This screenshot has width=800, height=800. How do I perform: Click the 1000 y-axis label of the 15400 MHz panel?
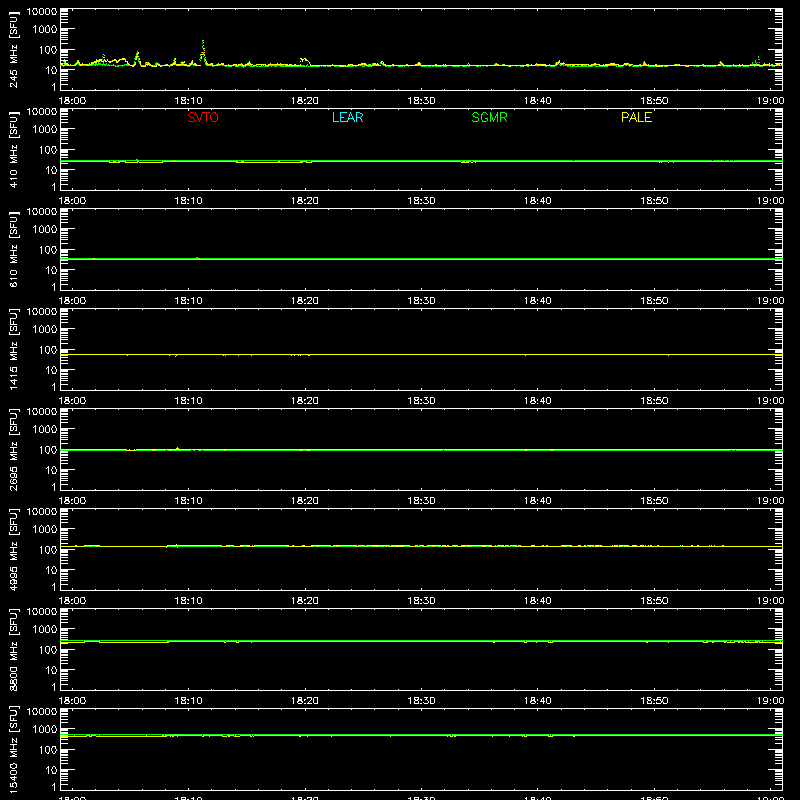click(45, 730)
